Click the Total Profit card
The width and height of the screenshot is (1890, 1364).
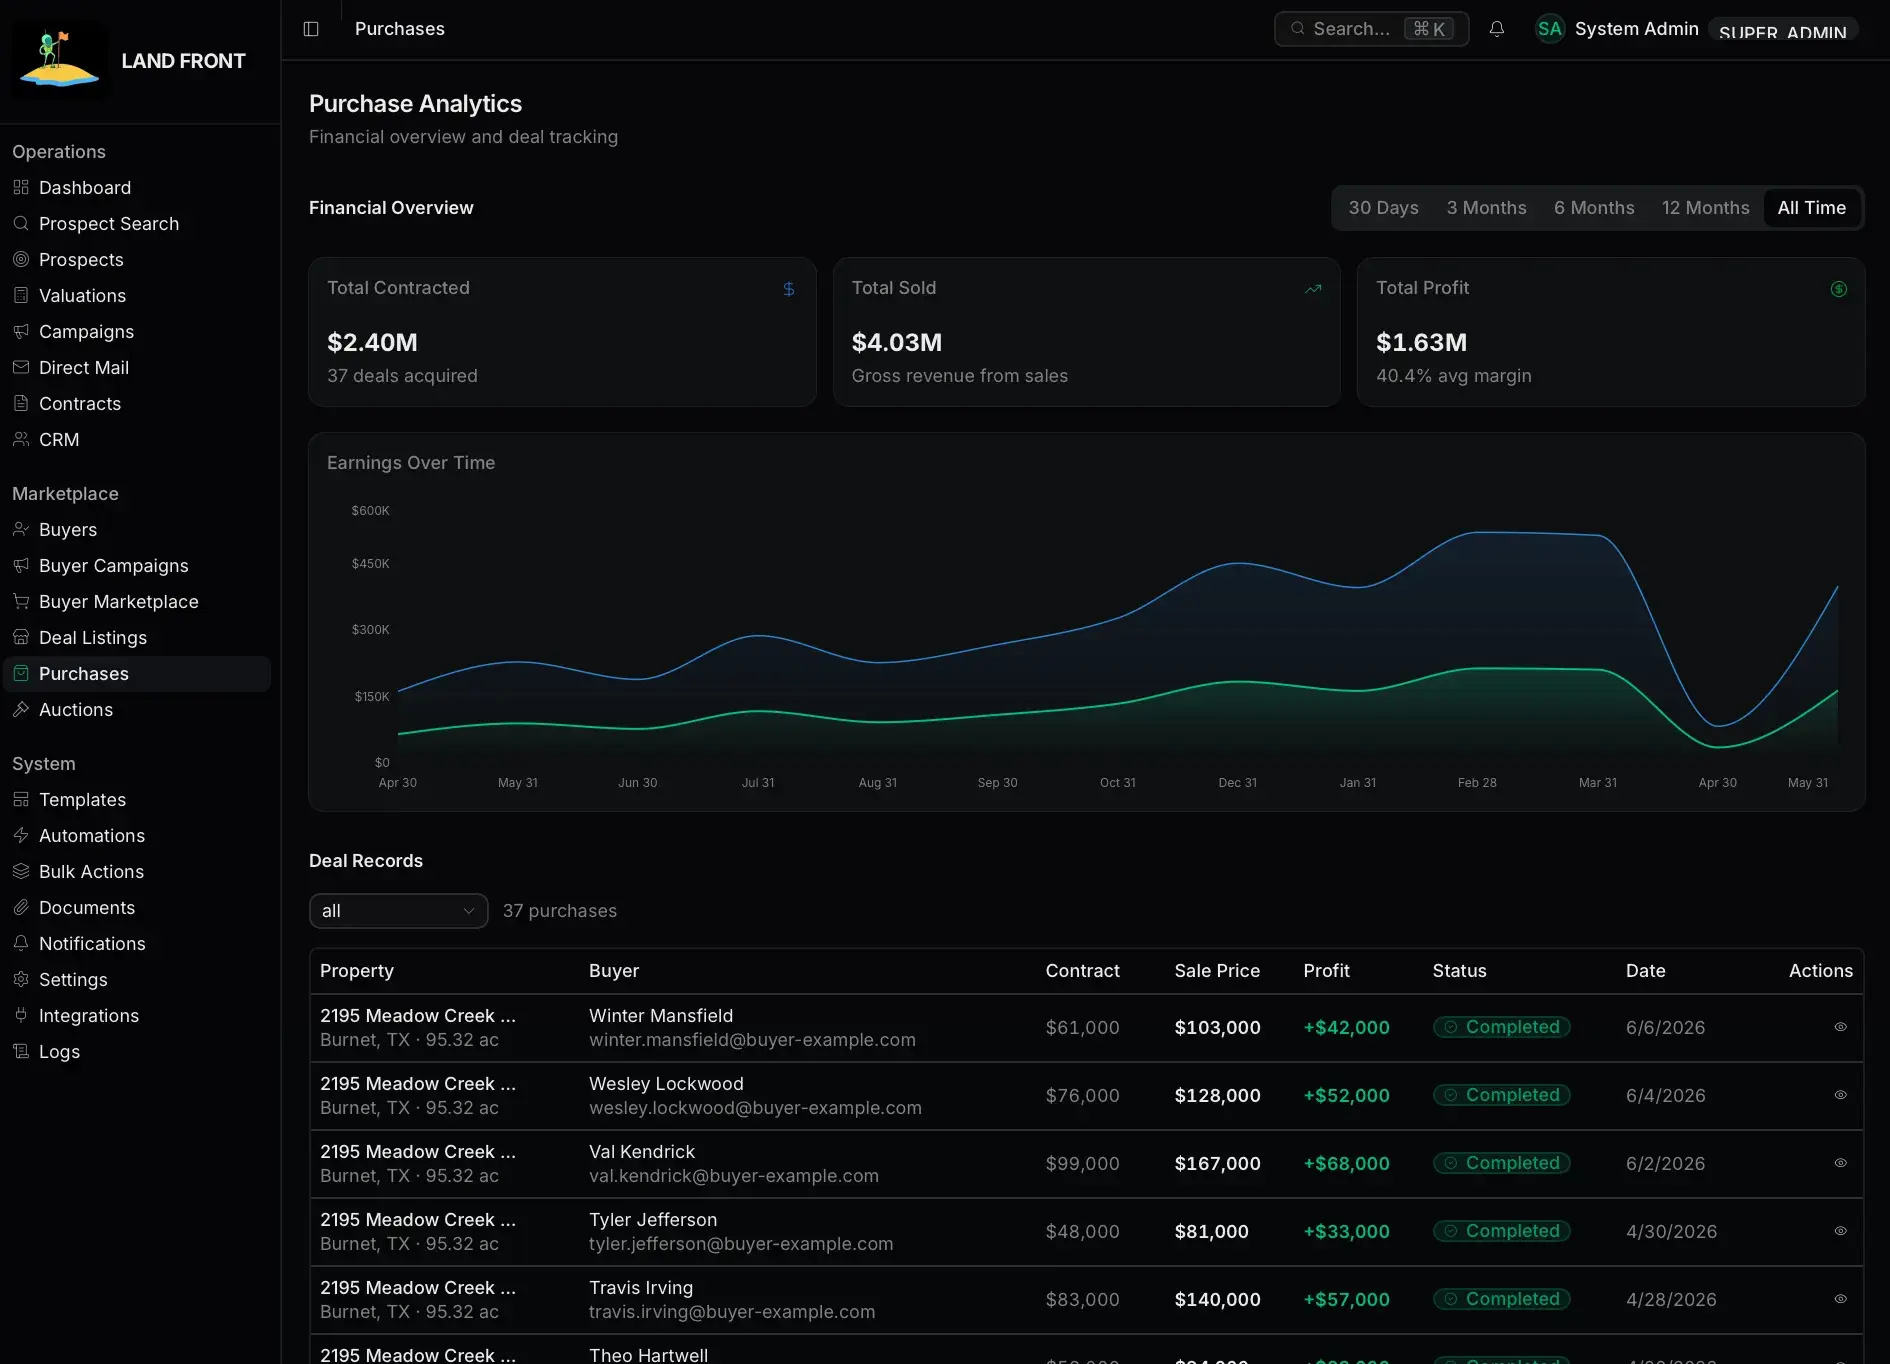(x=1610, y=332)
